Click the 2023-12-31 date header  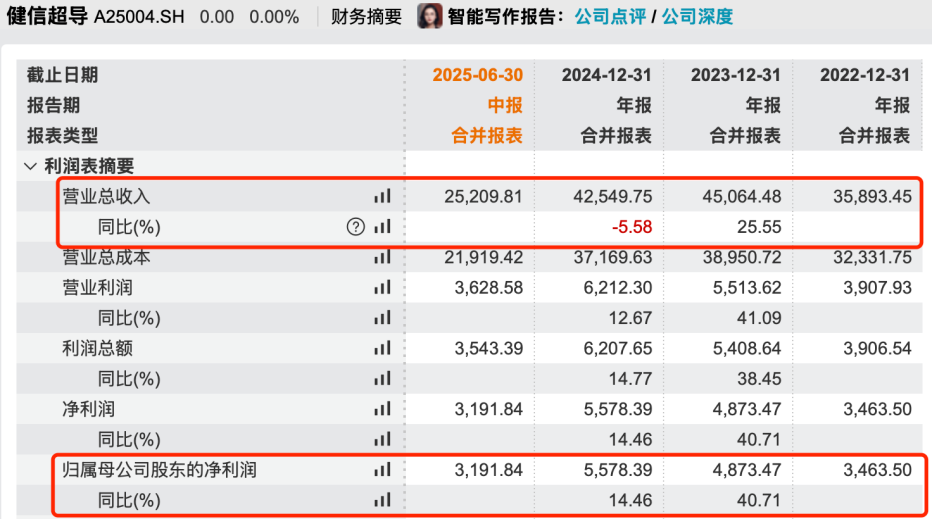(x=735, y=75)
